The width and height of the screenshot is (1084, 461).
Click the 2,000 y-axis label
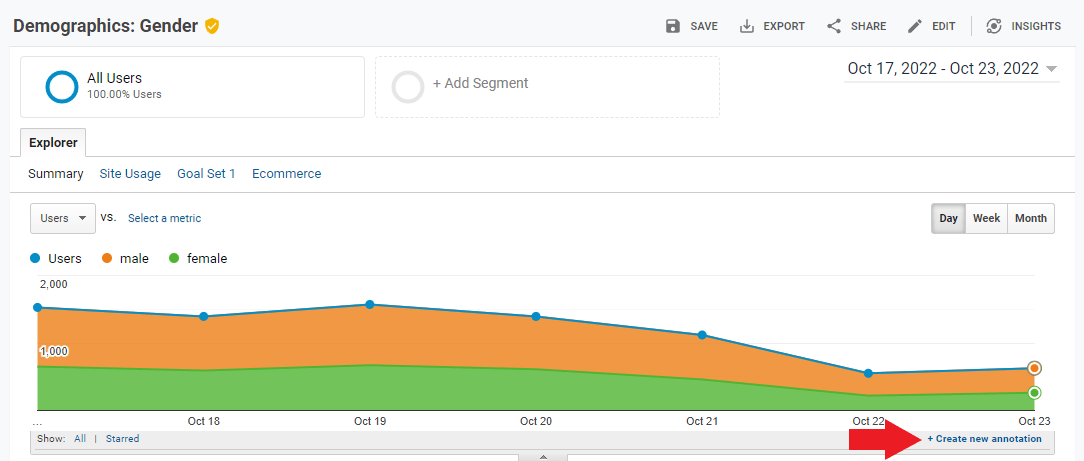(x=53, y=284)
